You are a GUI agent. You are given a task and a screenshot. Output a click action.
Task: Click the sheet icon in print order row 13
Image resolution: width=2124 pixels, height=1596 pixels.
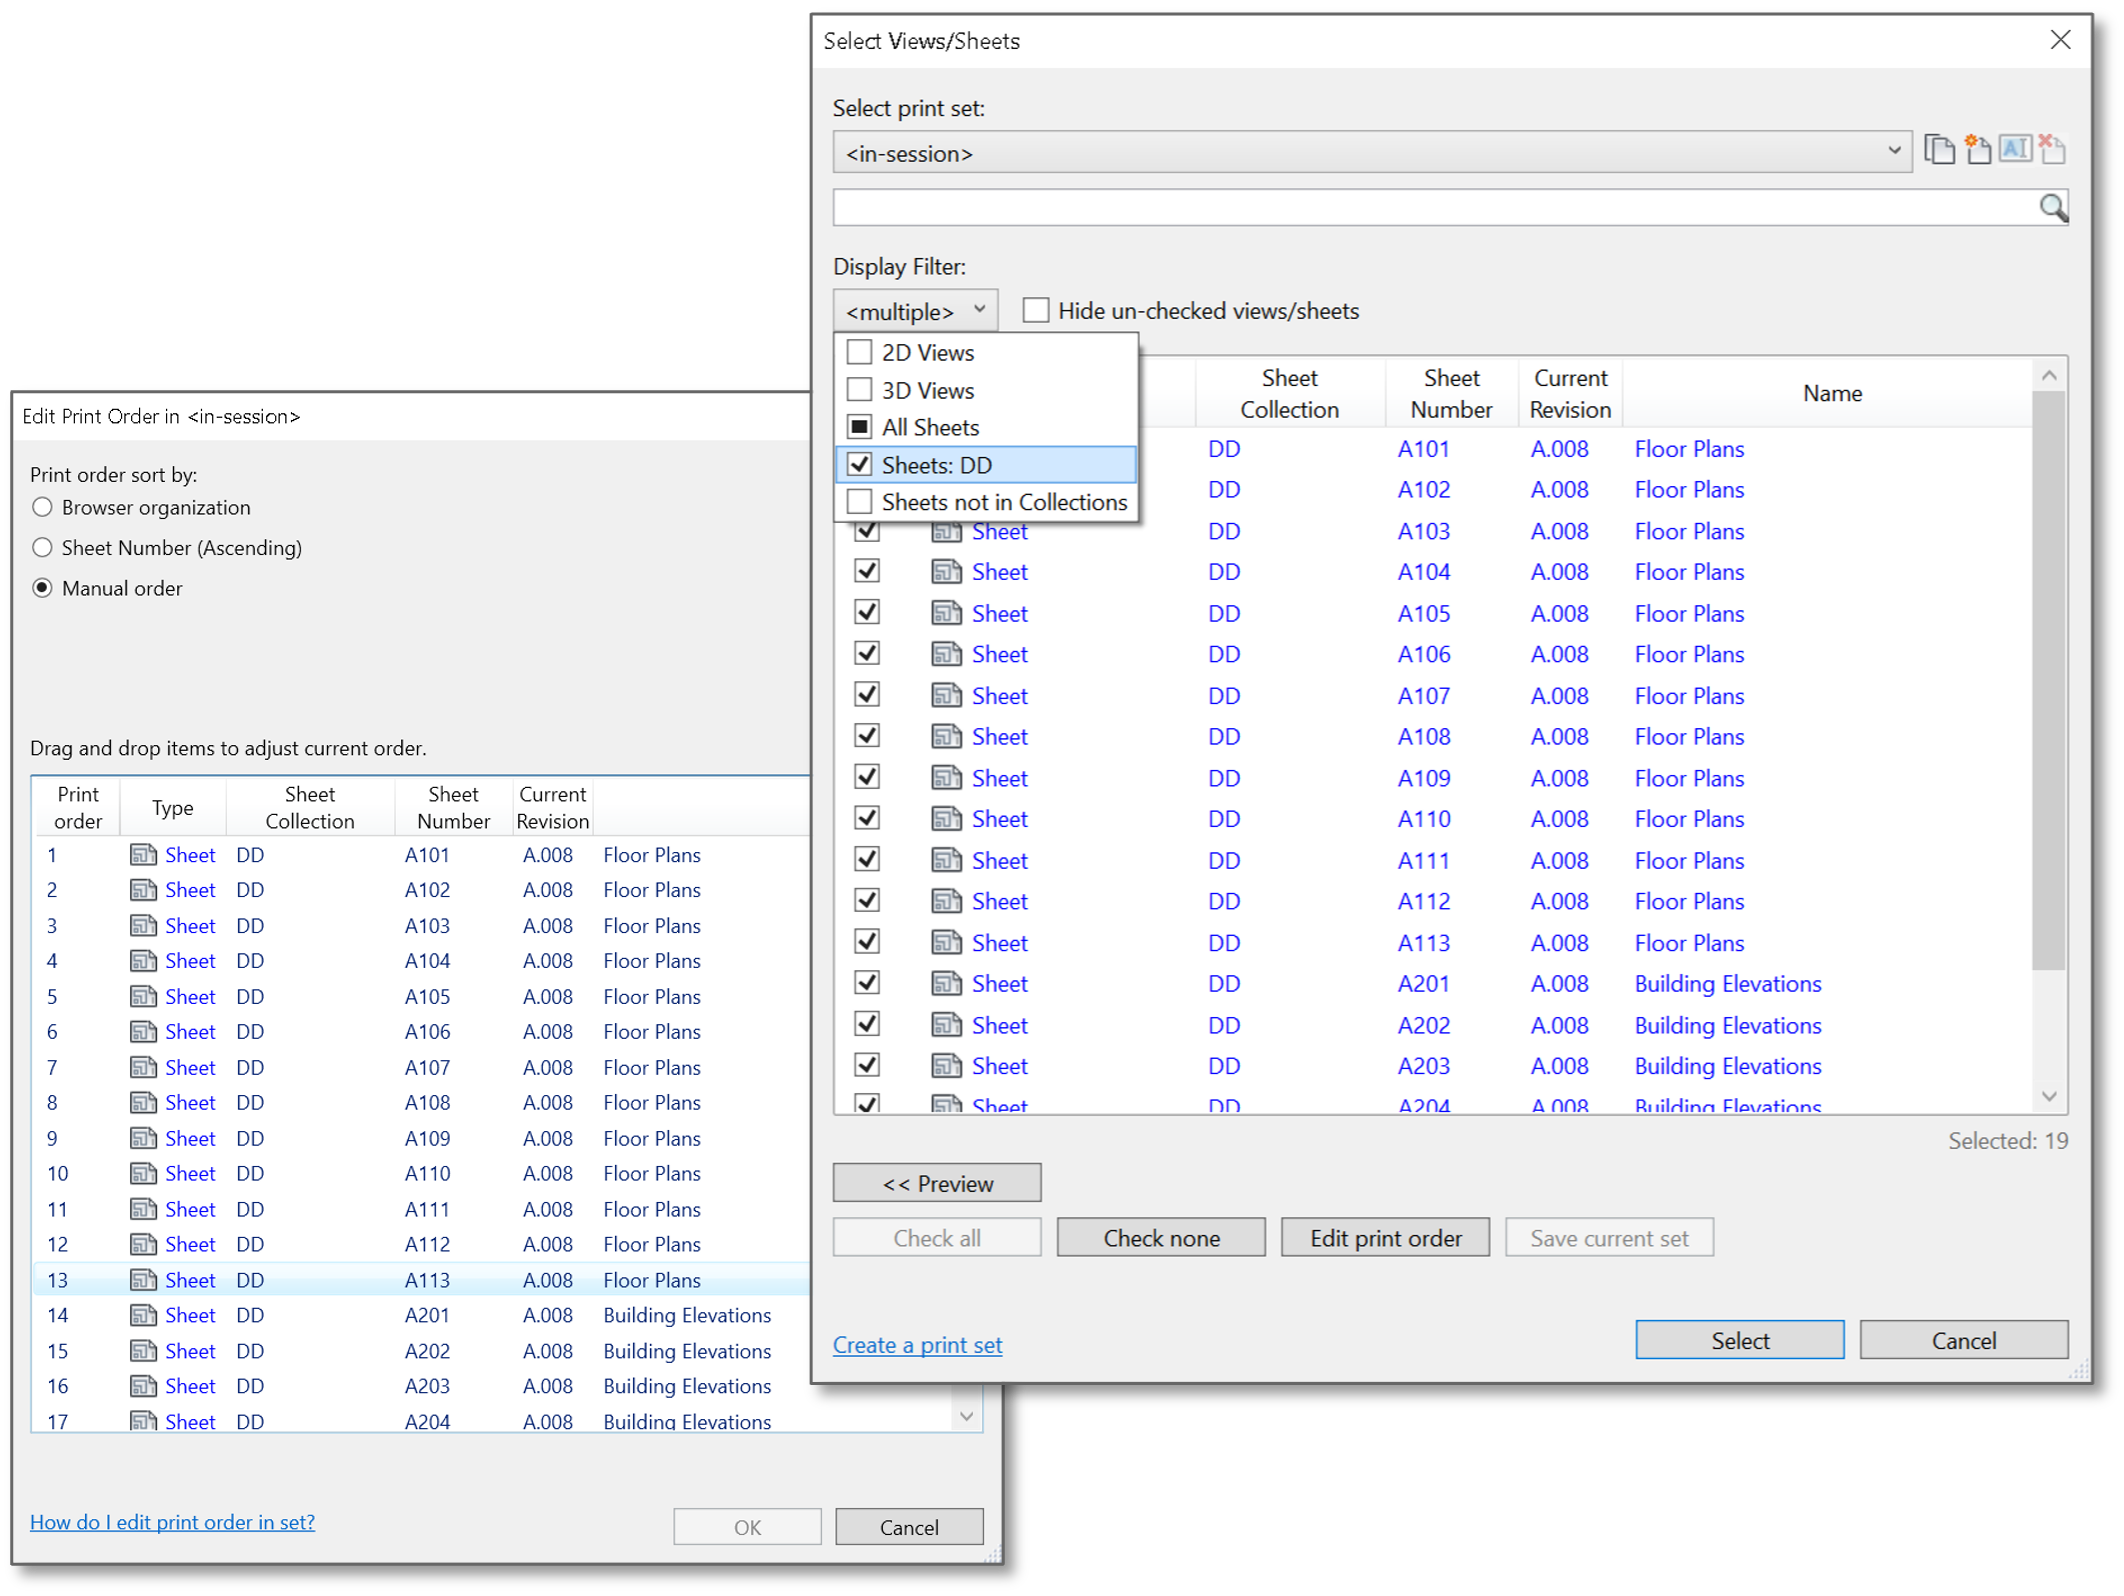(144, 1280)
